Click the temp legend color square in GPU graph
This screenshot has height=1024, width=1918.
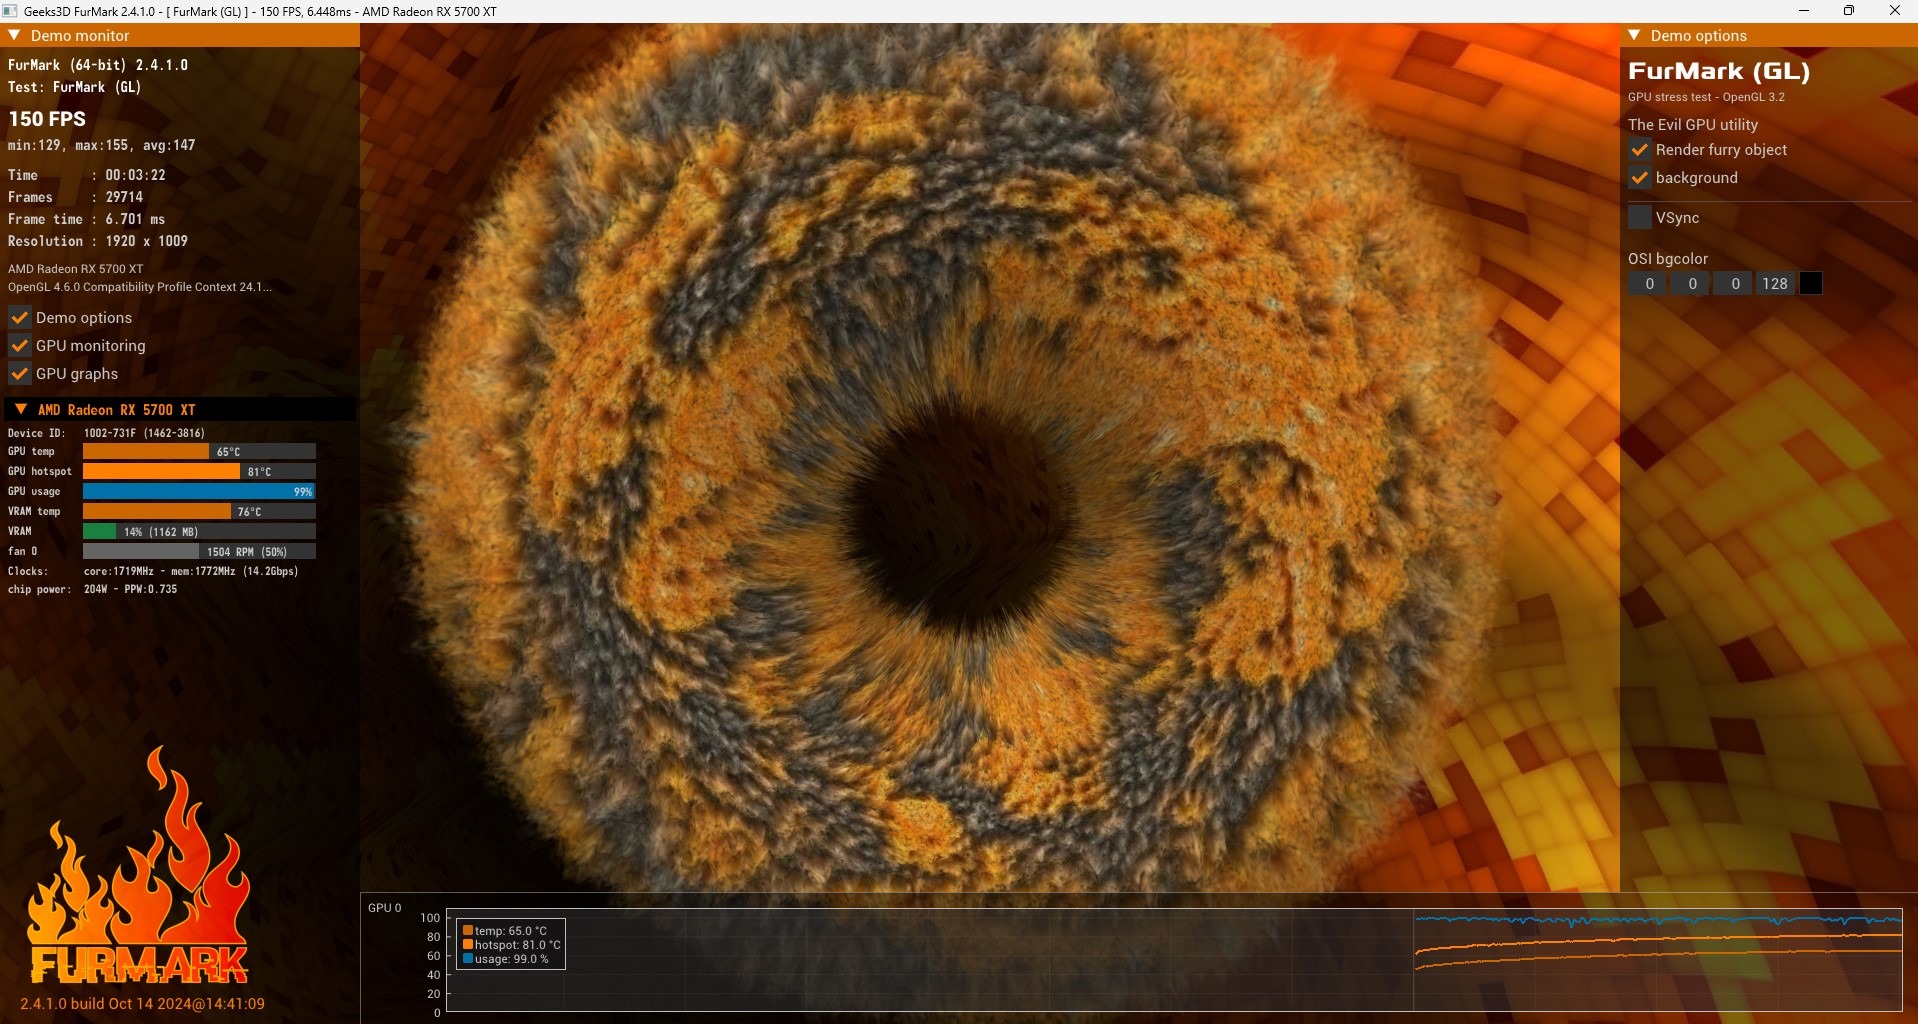pos(467,931)
